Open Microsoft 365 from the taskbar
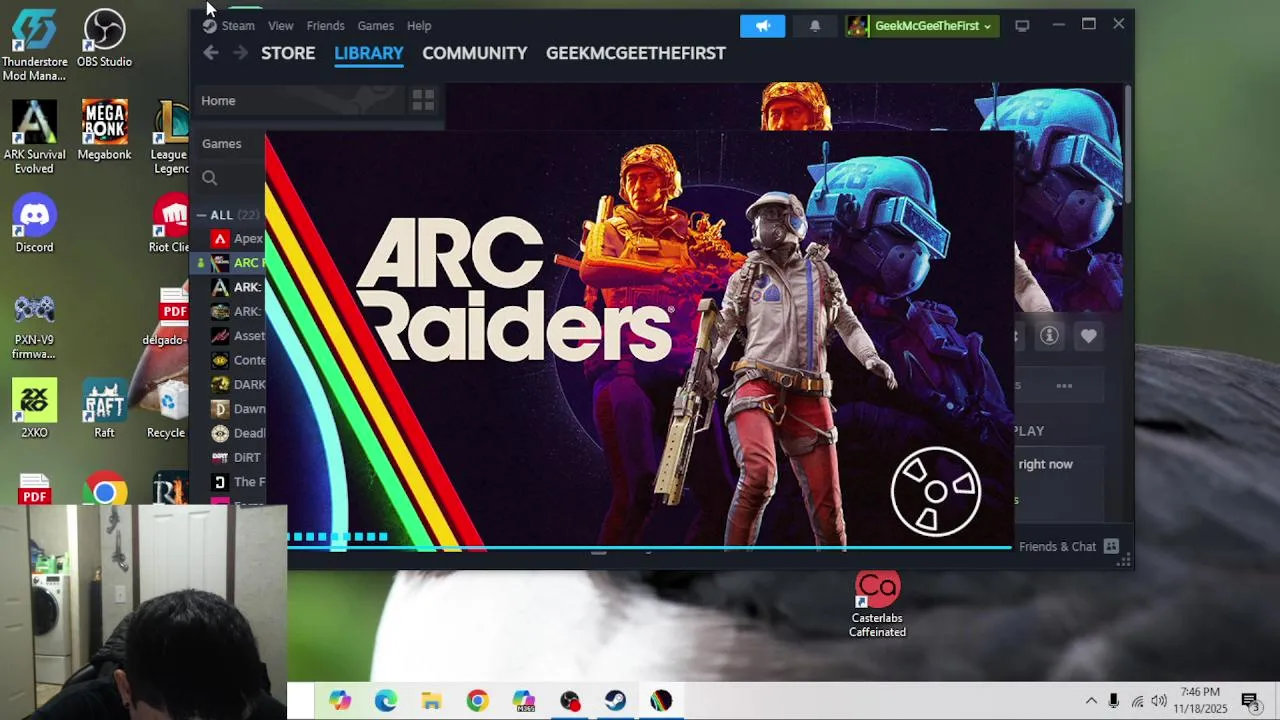The width and height of the screenshot is (1280, 720). pos(523,701)
